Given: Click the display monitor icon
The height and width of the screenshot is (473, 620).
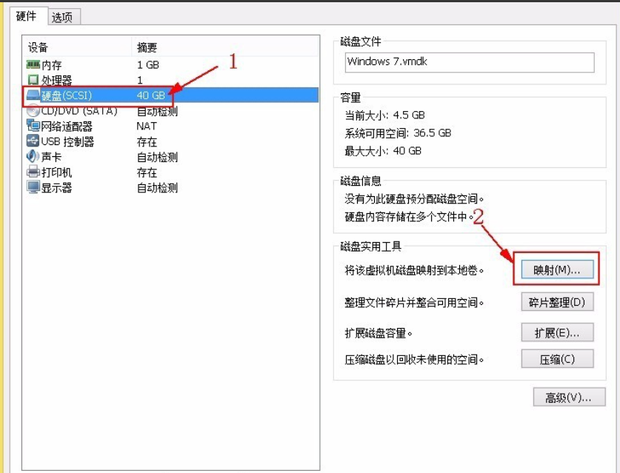Looking at the screenshot, I should [x=33, y=187].
